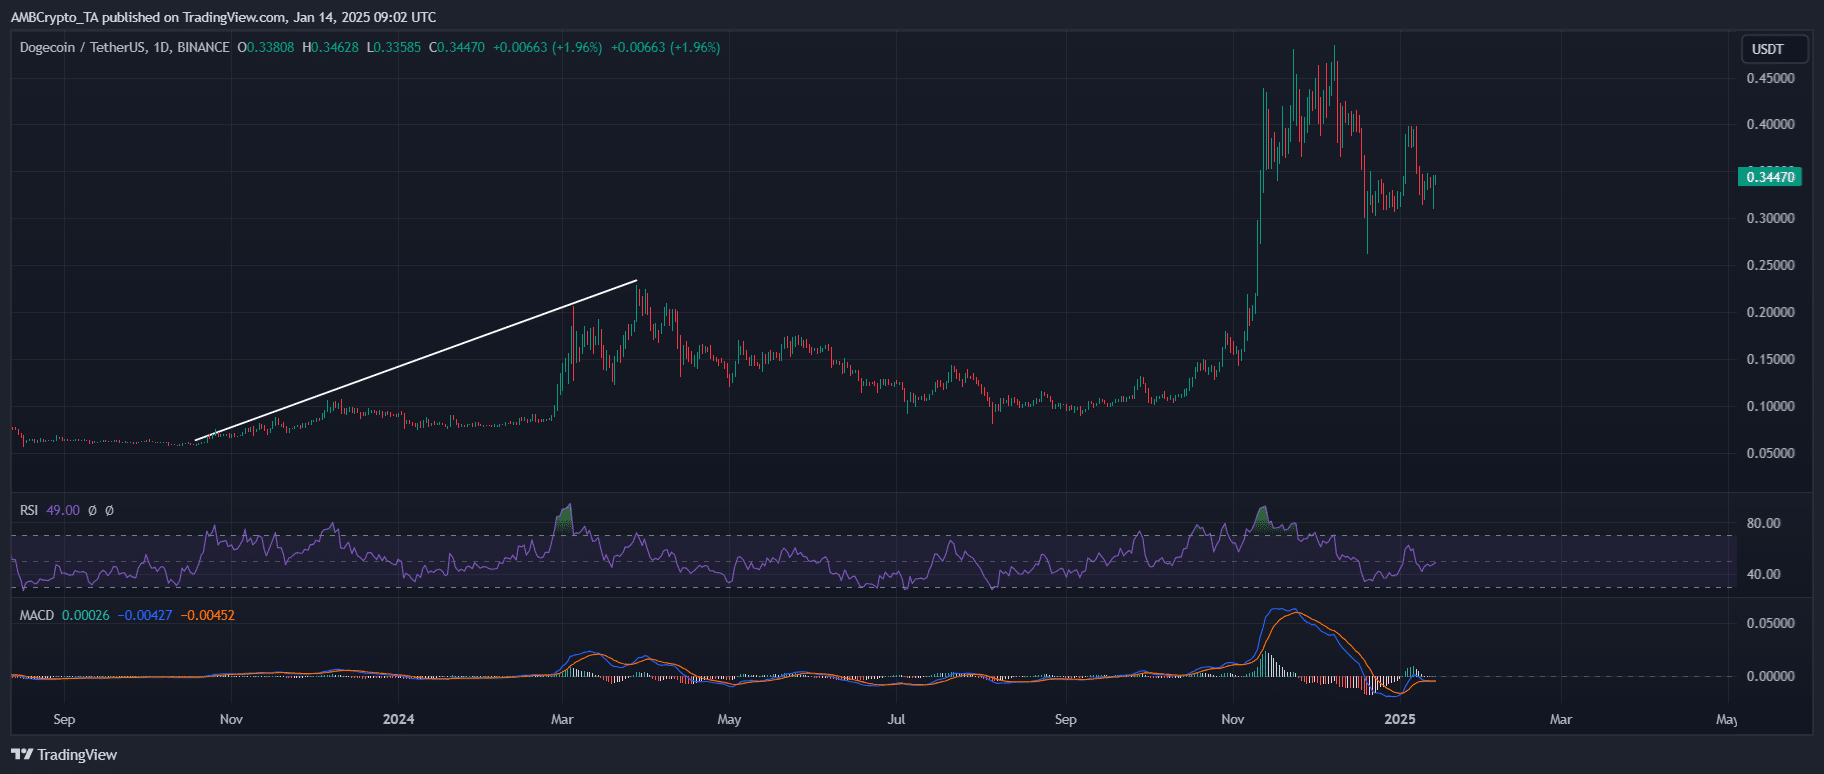
Task: Click the 2024 label on time axis
Action: pos(398,719)
